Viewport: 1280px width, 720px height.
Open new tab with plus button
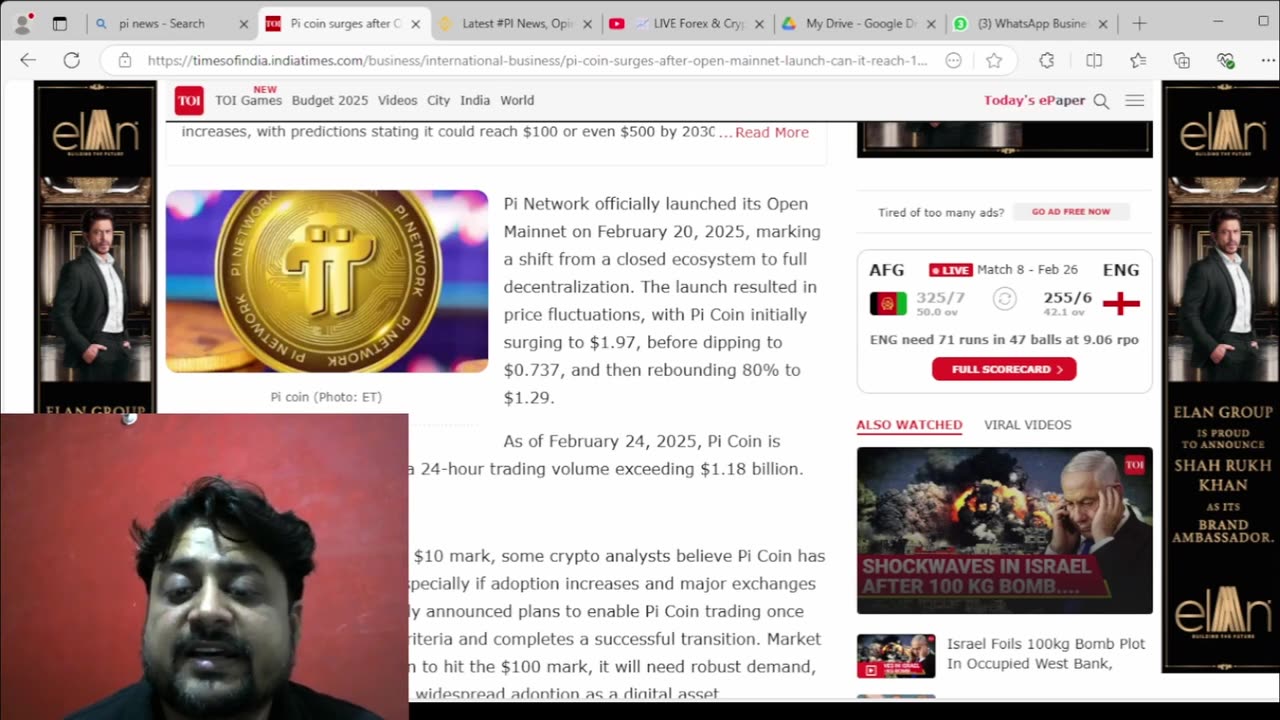coord(1139,23)
